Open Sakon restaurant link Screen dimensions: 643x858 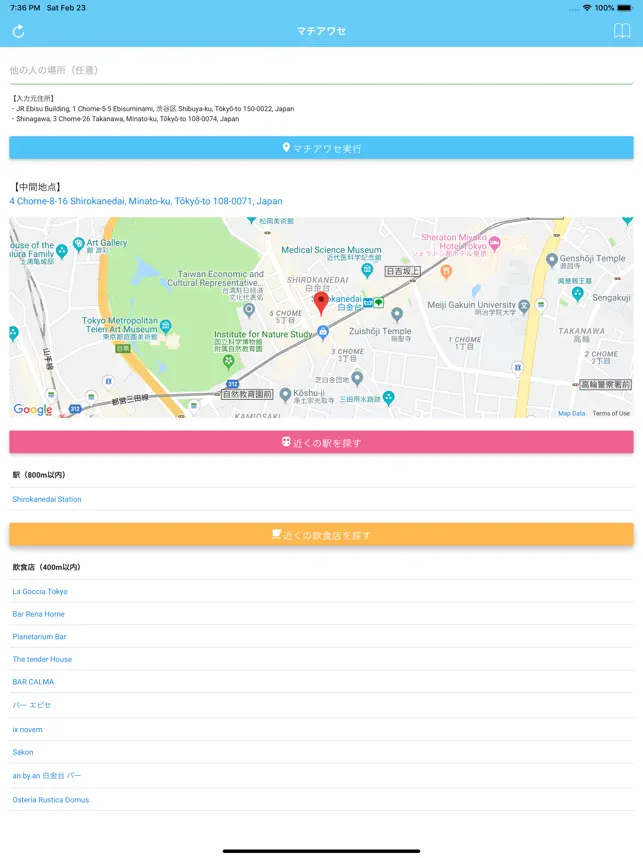[23, 752]
